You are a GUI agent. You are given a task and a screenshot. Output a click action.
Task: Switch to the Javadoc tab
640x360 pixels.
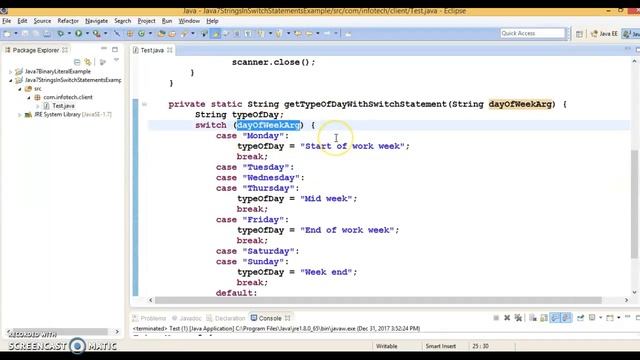click(x=187, y=318)
